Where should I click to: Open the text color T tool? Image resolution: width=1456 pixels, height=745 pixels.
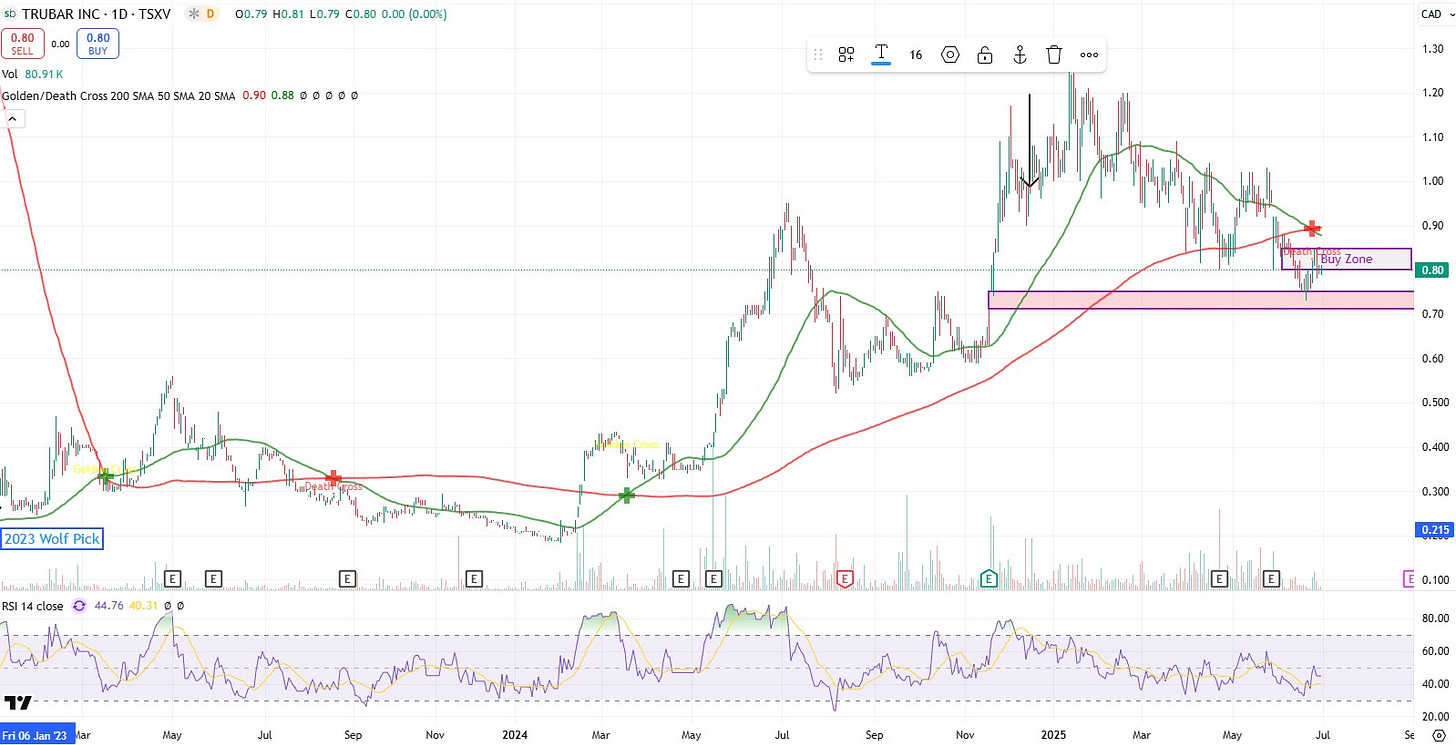881,54
